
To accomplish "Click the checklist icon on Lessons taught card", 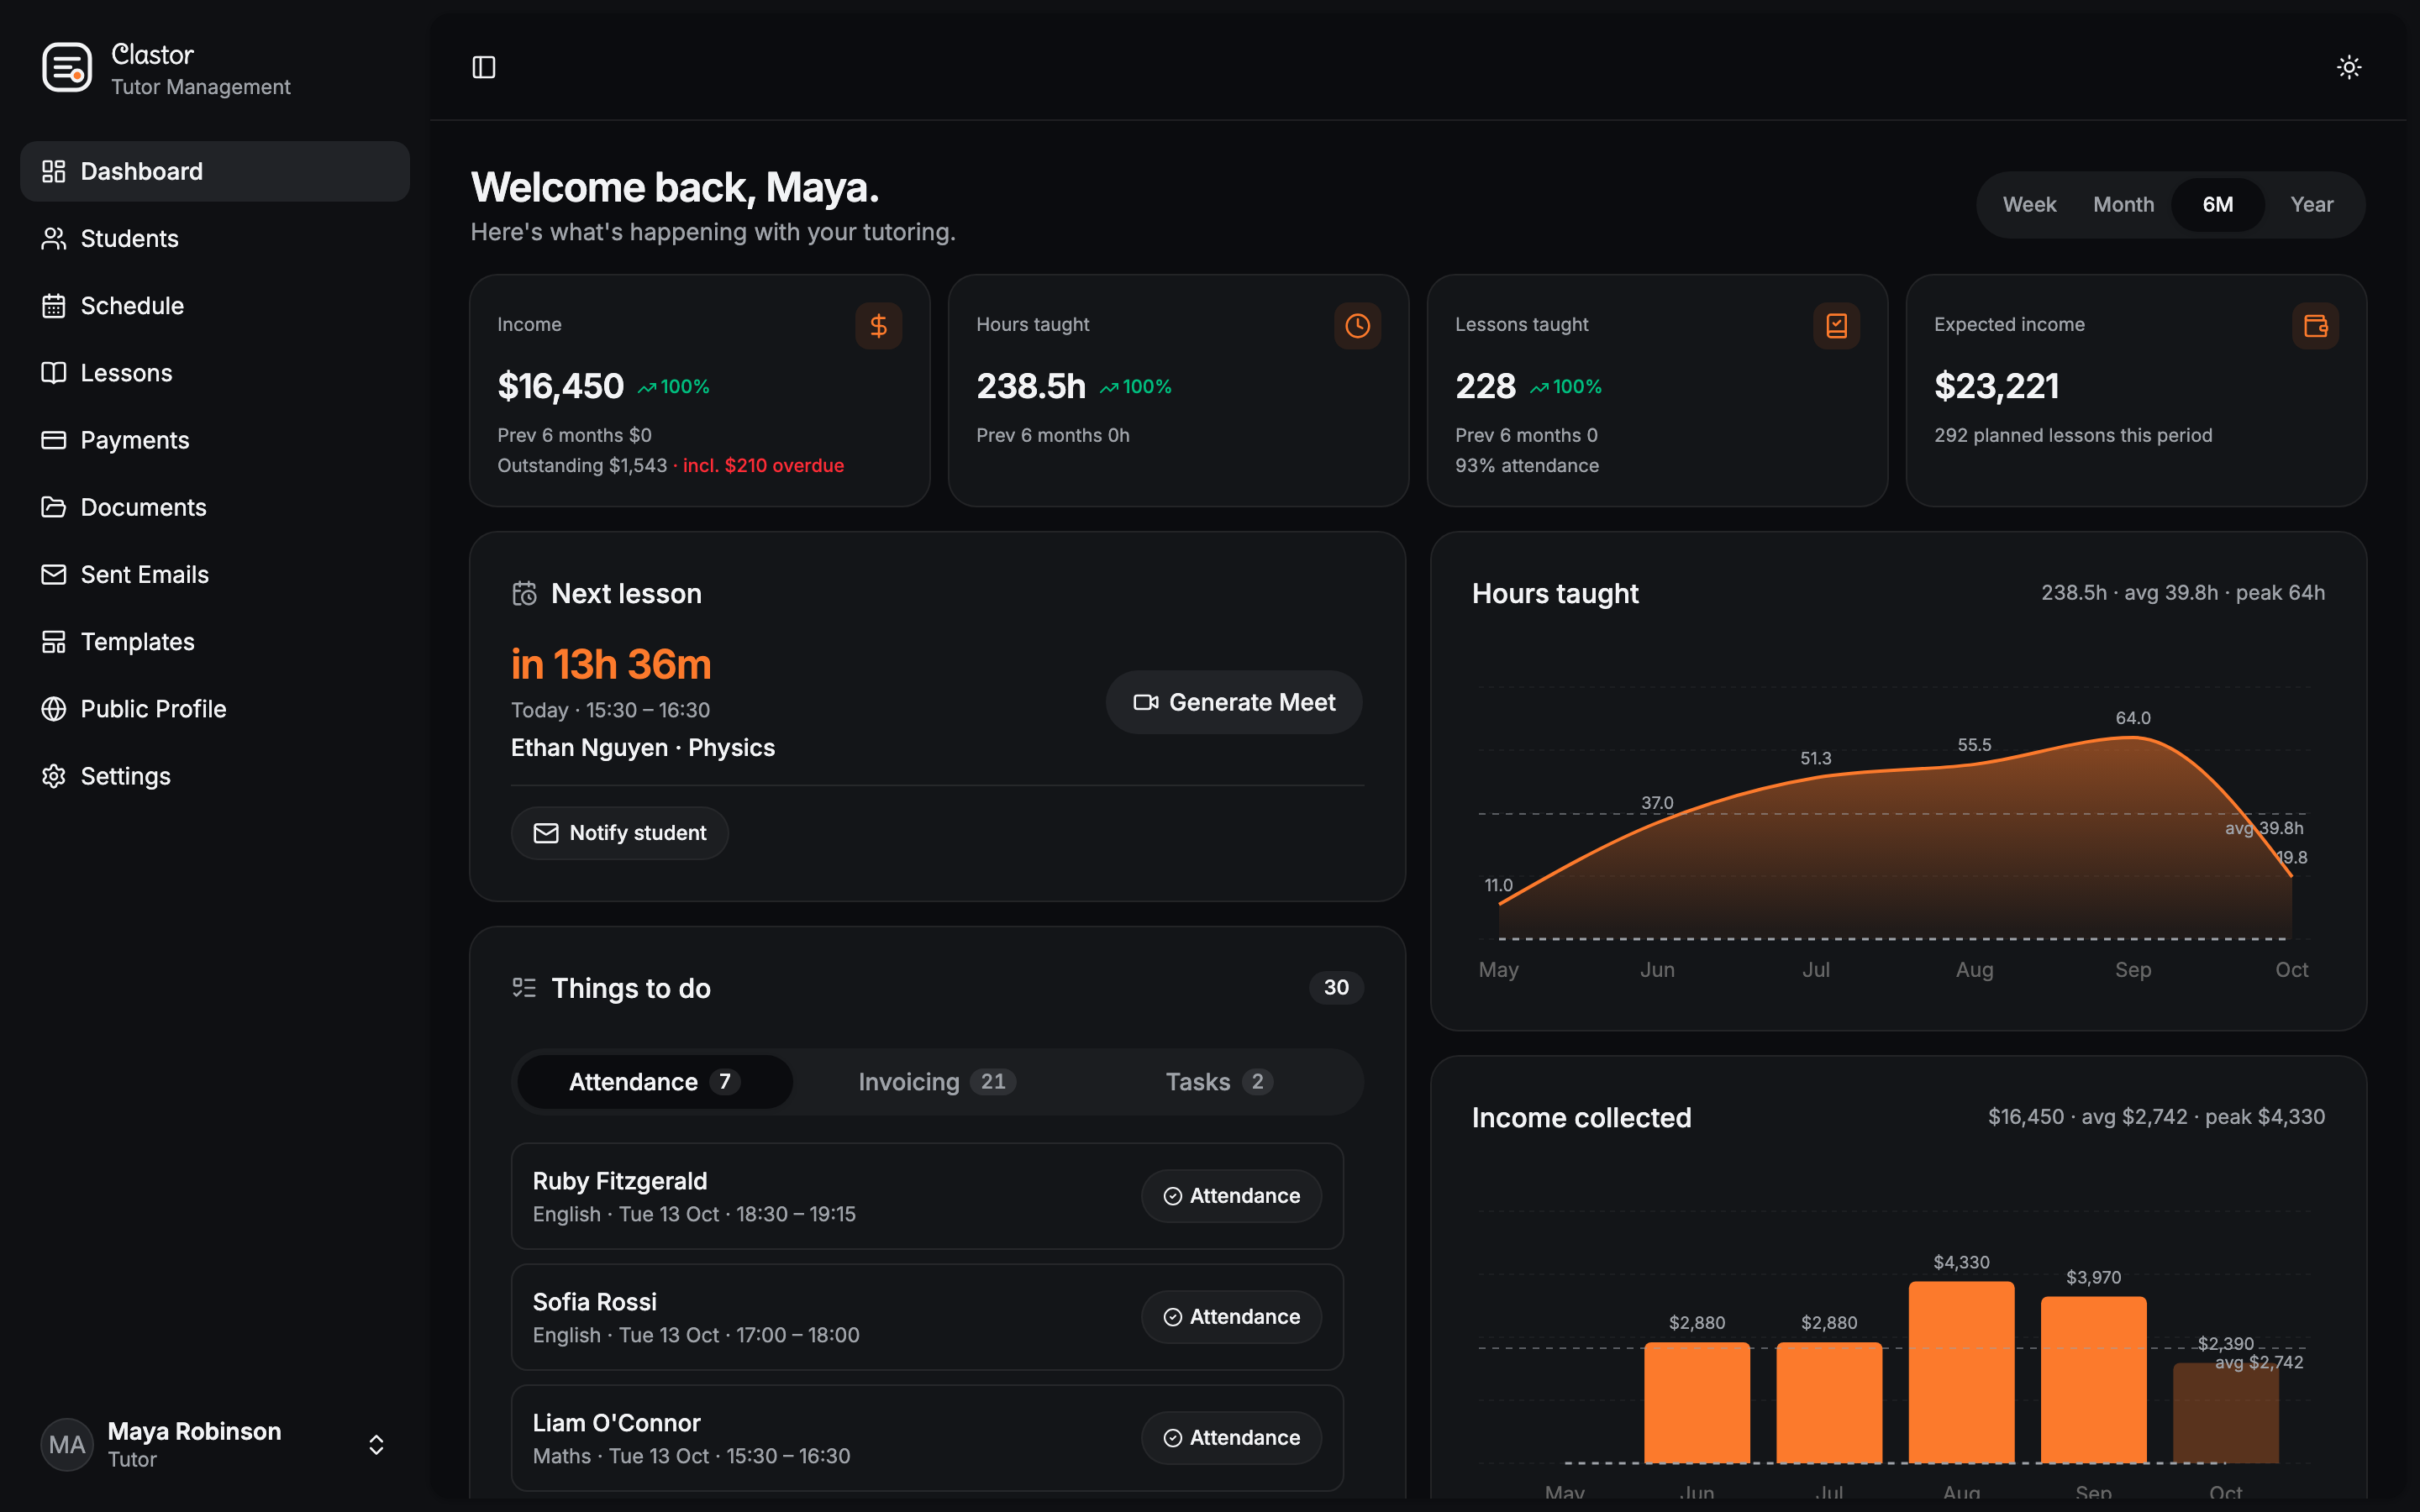I will coord(1836,326).
